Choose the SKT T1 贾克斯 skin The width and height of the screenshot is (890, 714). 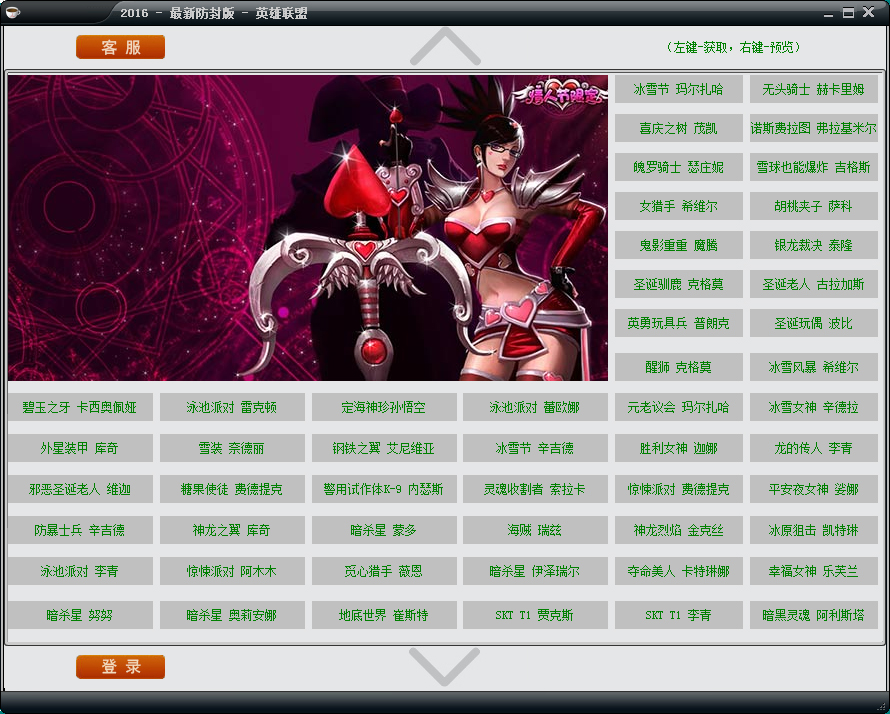[x=534, y=615]
